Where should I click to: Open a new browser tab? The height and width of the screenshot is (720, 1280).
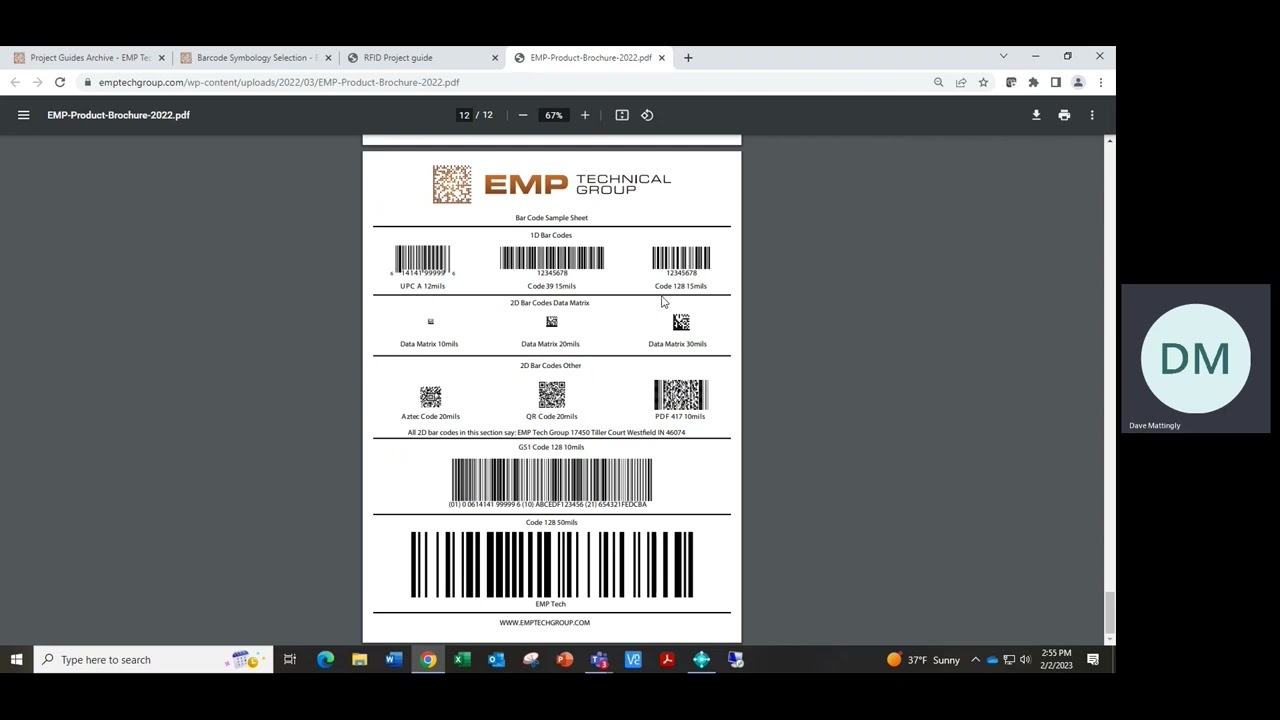(x=688, y=58)
